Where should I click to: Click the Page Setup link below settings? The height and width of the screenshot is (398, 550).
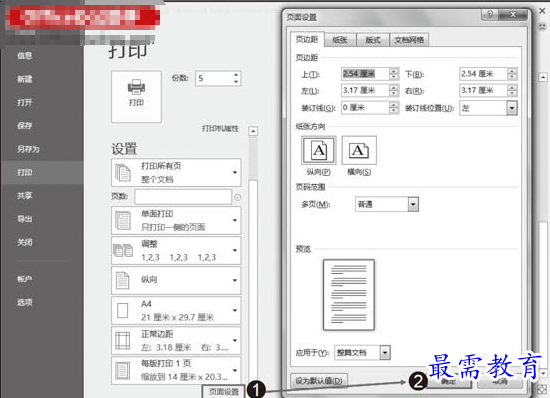(224, 392)
